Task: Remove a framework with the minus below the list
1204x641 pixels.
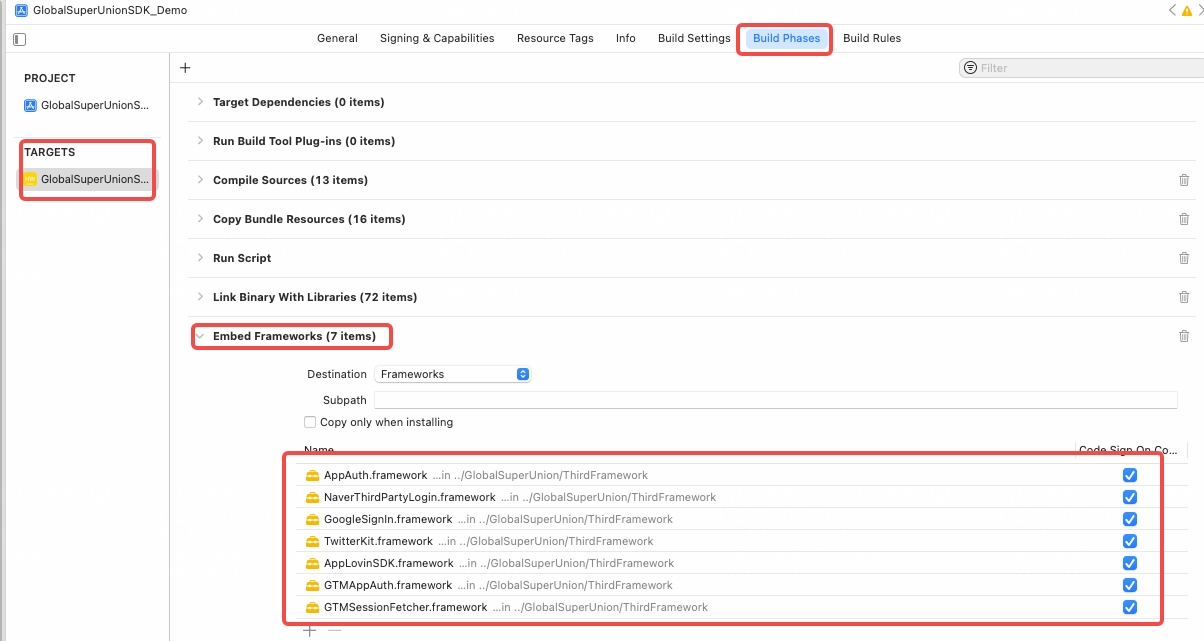Action: click(x=334, y=630)
